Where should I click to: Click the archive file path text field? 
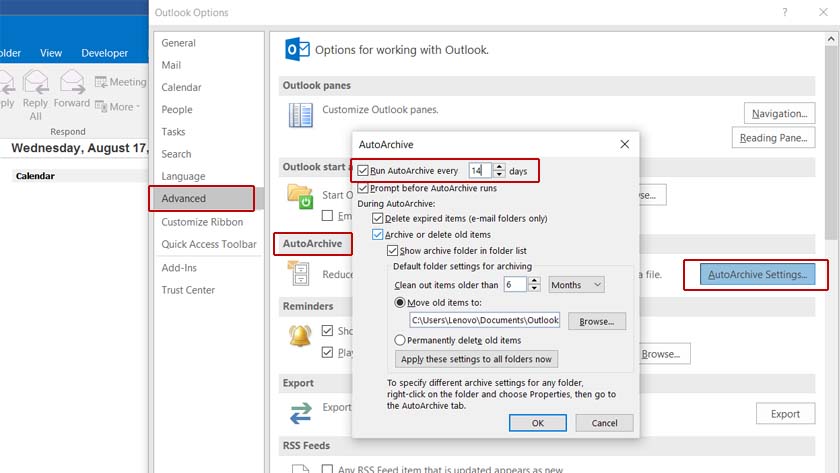point(485,320)
